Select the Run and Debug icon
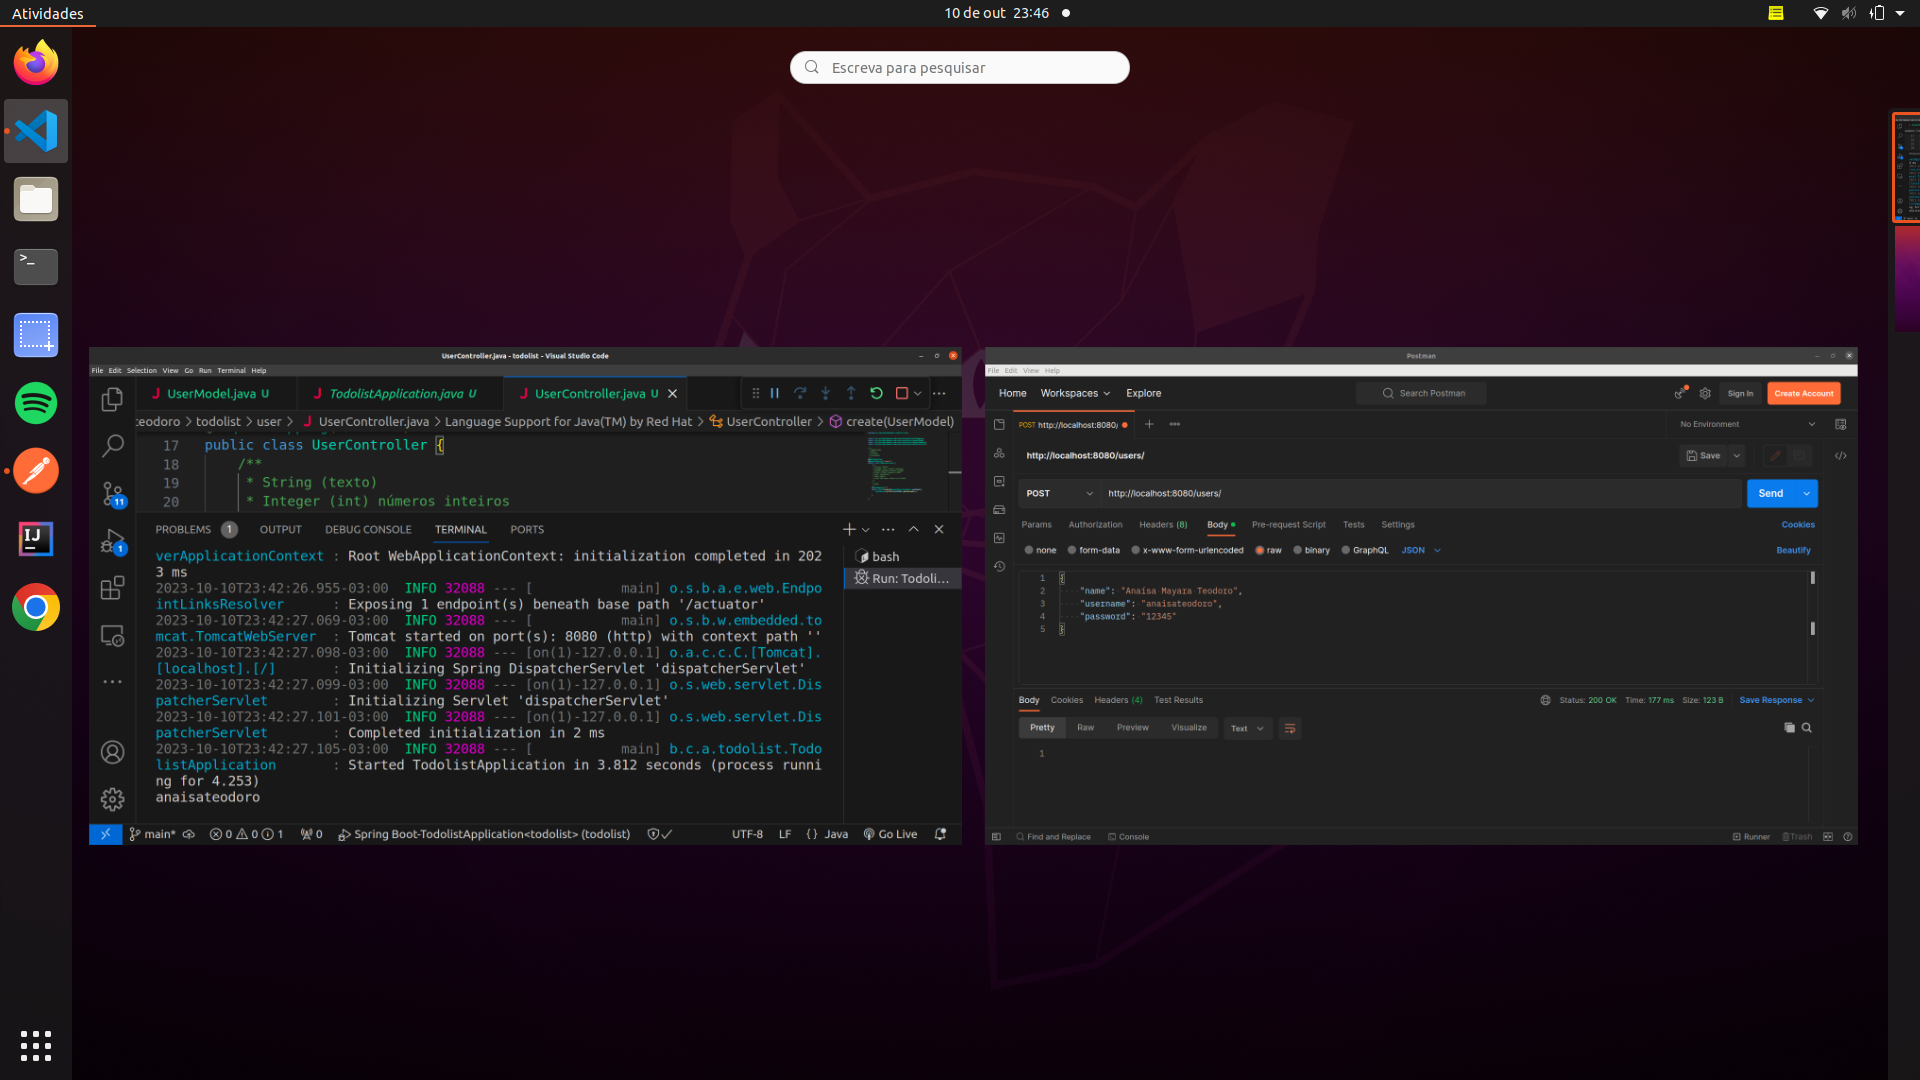This screenshot has height=1080, width=1920. coord(112,541)
